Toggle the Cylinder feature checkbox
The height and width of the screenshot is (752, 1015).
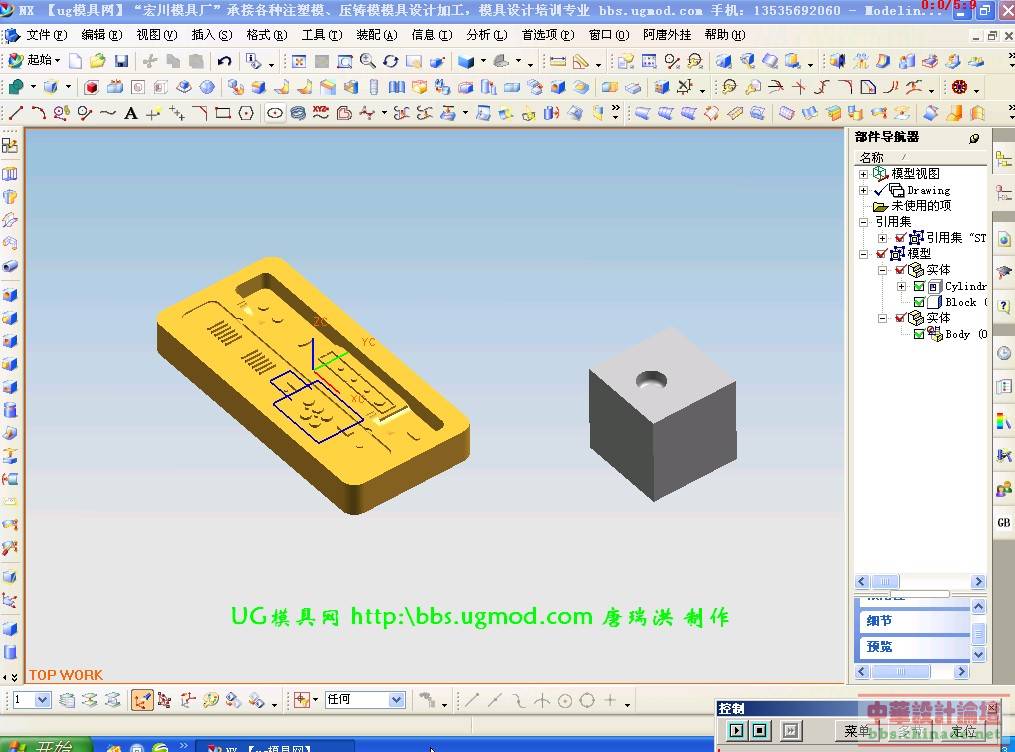pos(919,286)
